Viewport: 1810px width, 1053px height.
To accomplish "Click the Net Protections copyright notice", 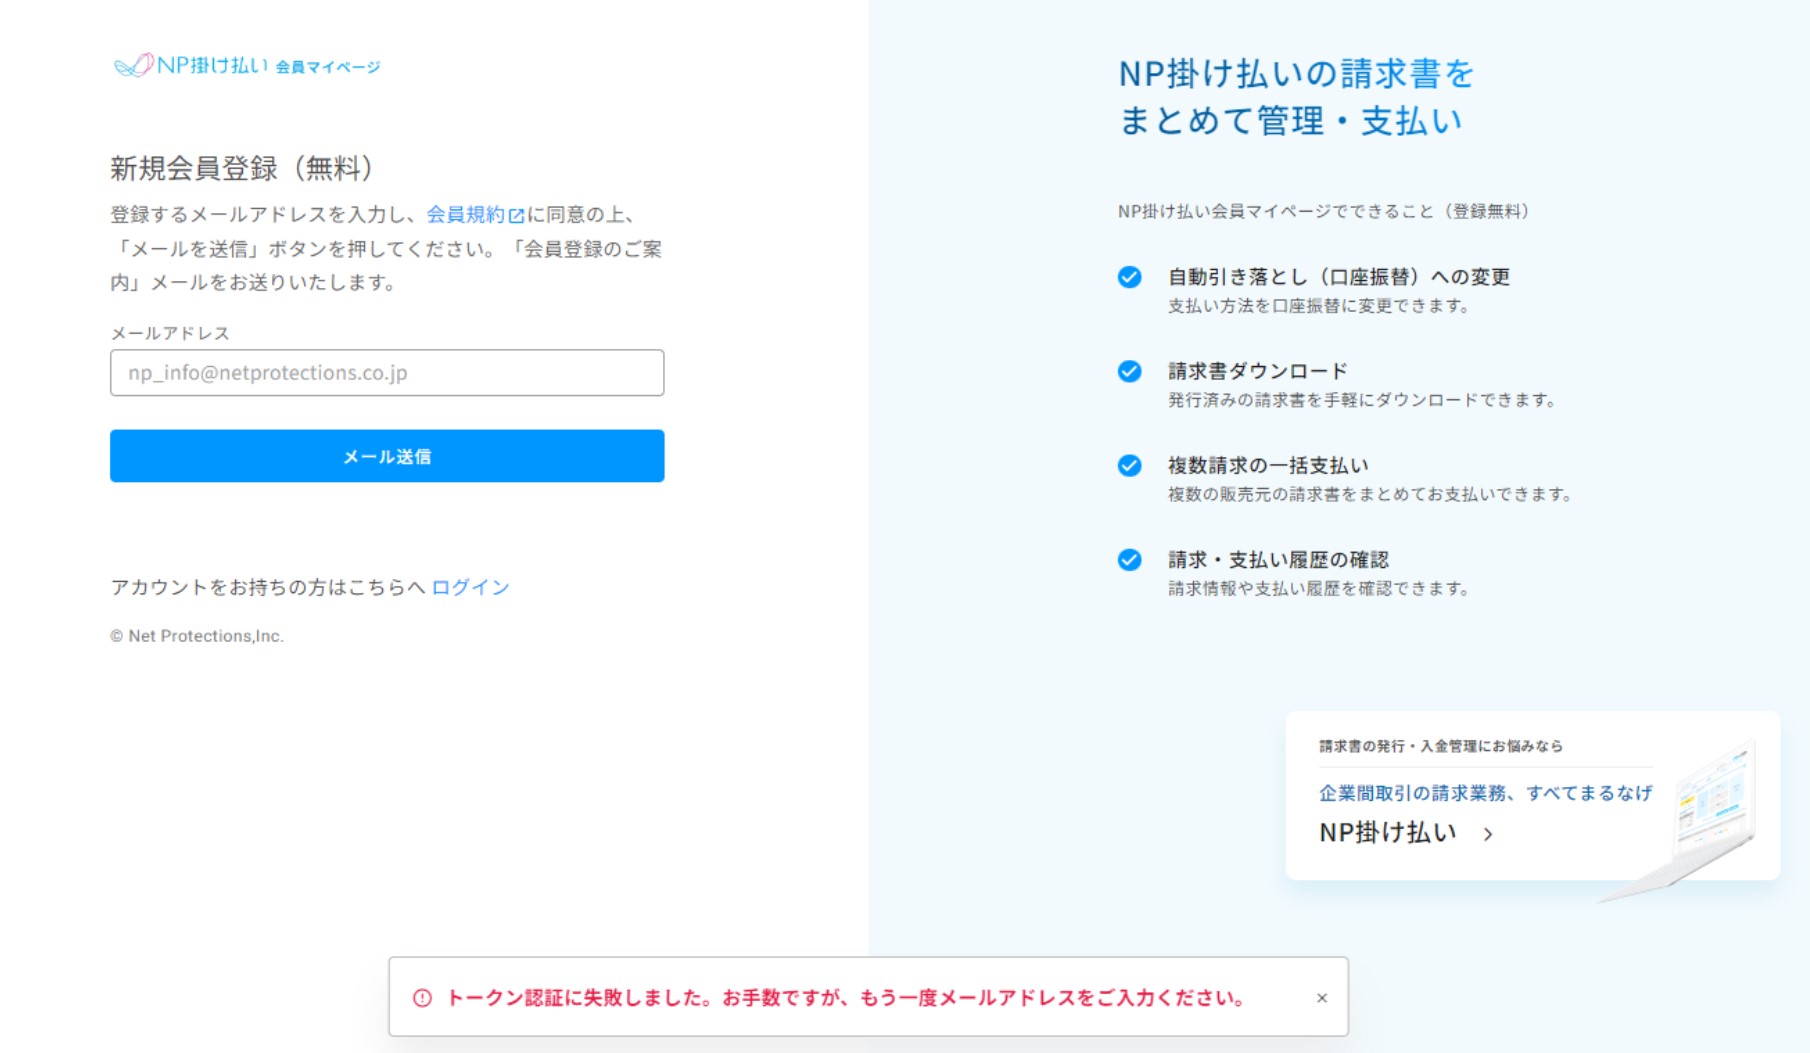I will point(196,635).
